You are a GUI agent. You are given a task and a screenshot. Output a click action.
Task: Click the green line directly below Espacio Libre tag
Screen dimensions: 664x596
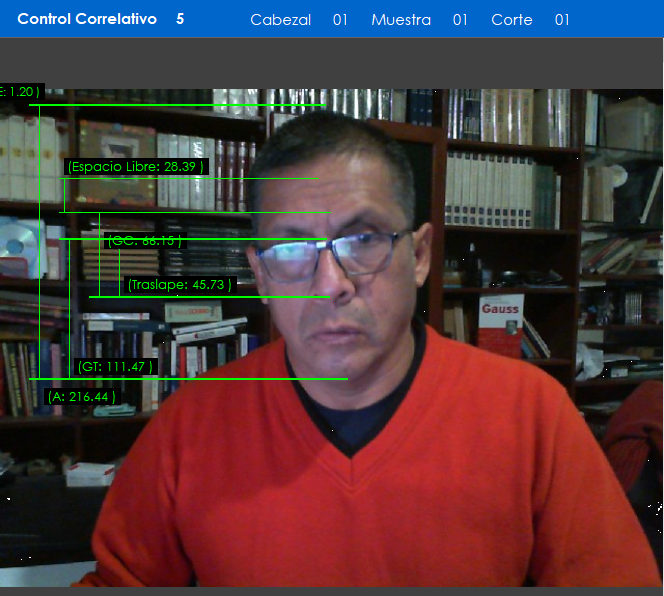pyautogui.click(x=190, y=179)
